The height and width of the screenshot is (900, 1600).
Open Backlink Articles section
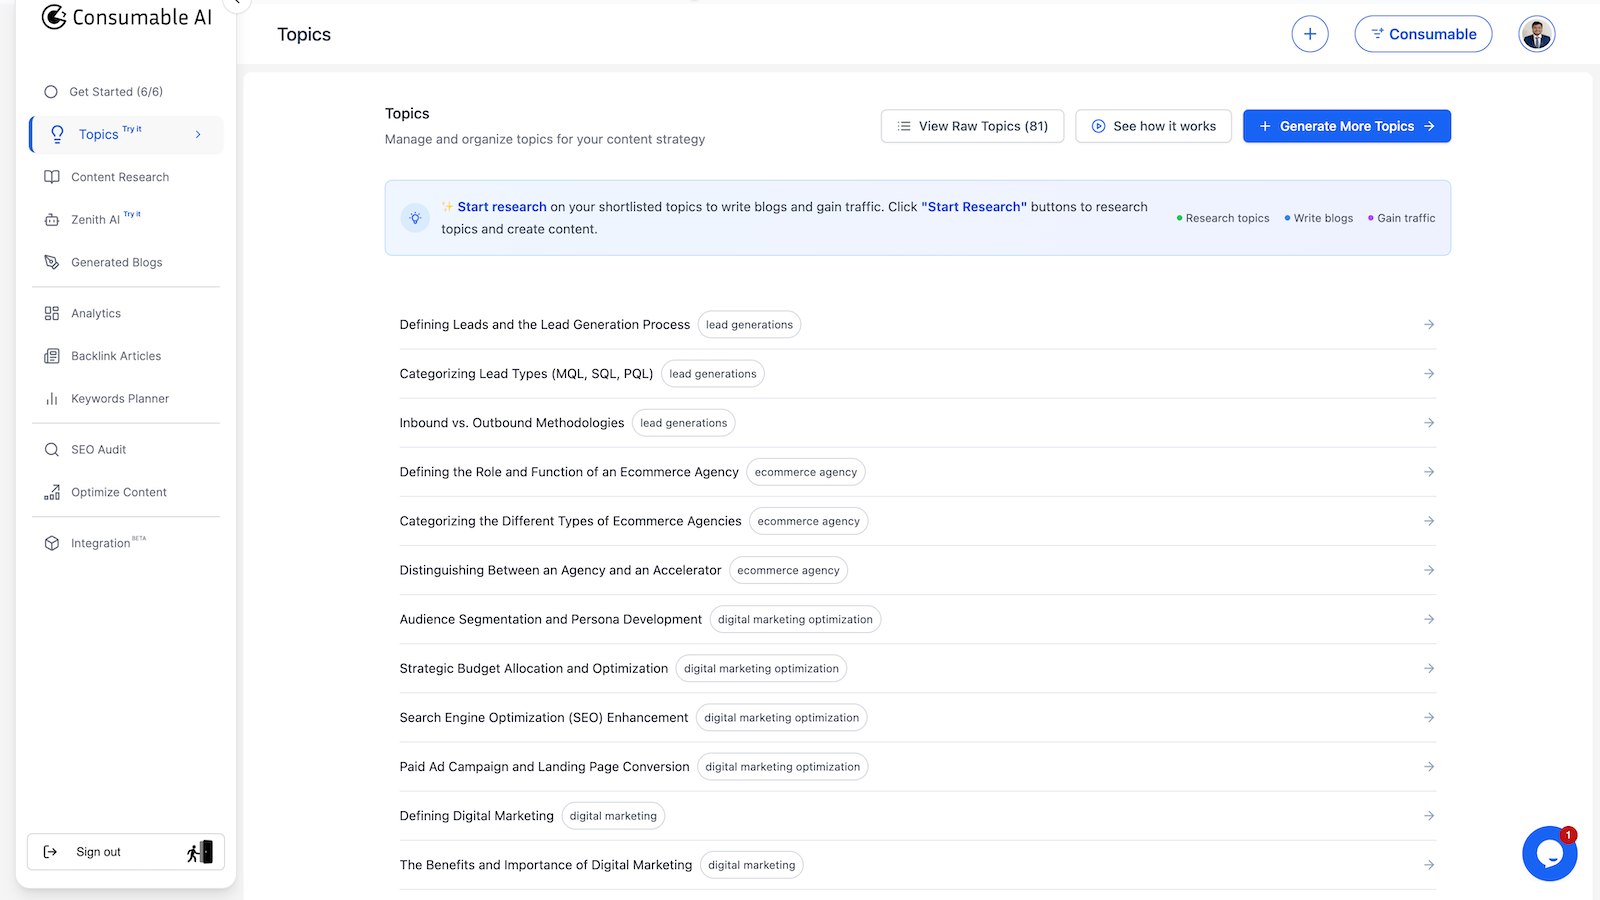pos(116,356)
